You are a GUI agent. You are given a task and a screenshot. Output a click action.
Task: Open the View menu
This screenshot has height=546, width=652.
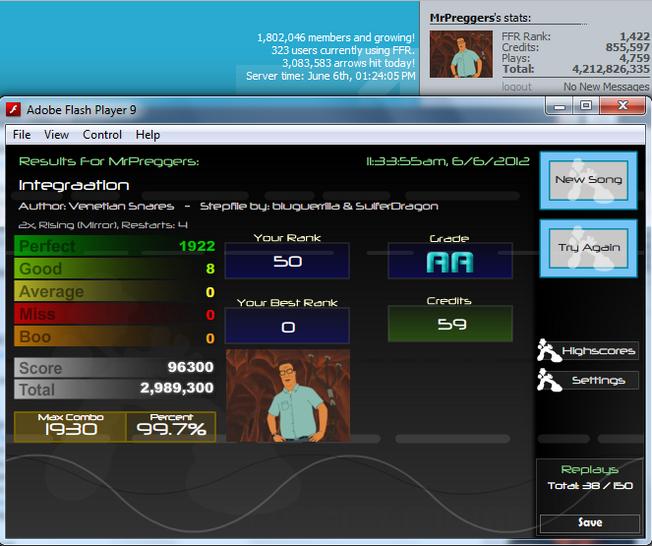pos(57,135)
